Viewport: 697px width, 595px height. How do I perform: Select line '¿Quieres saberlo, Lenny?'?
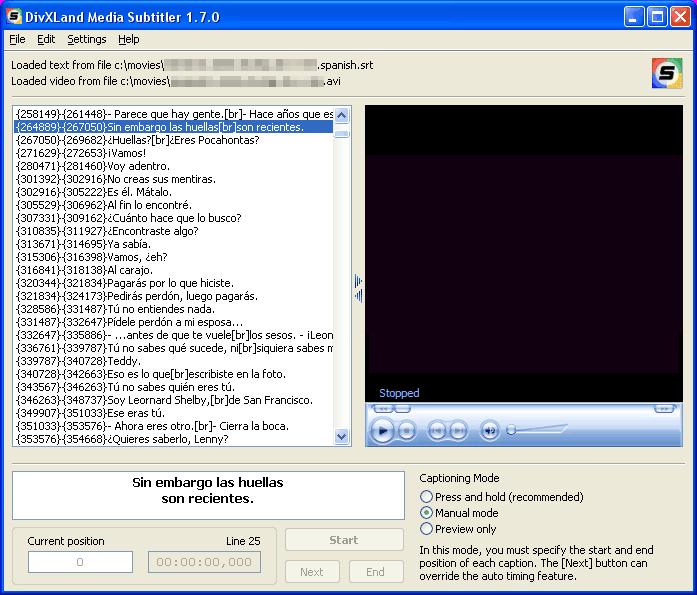[174, 439]
